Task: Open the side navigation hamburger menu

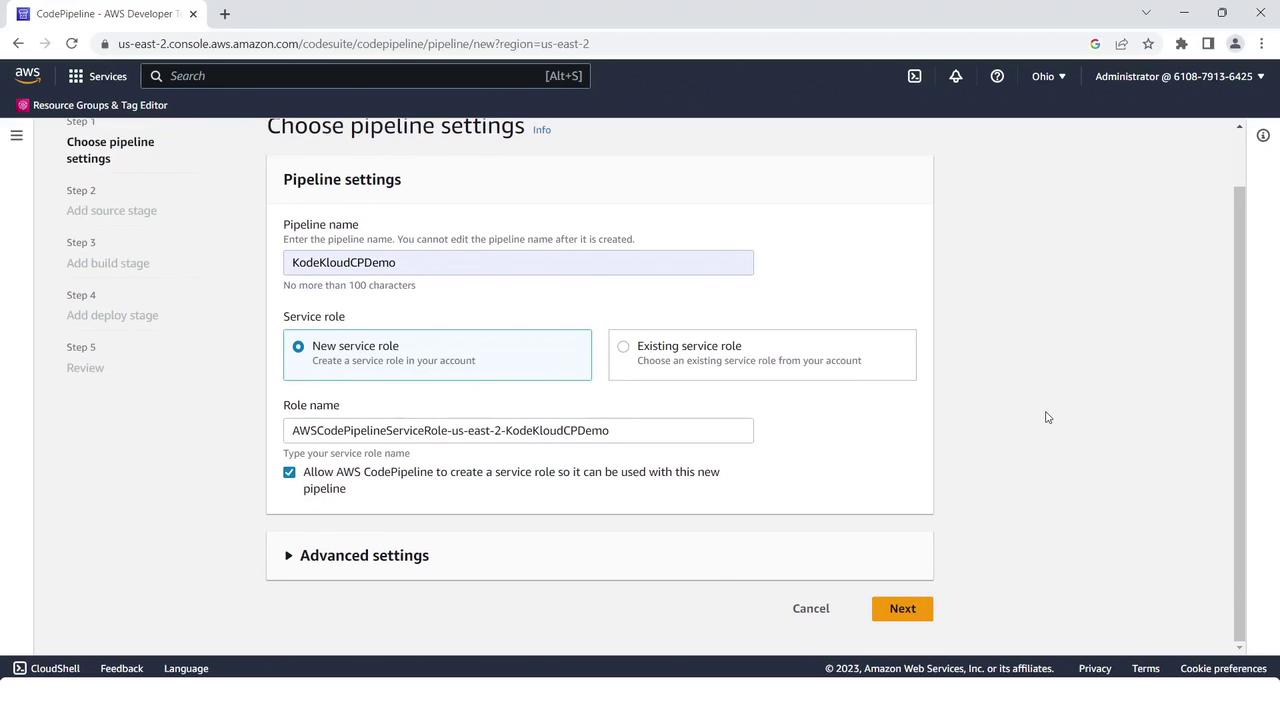Action: click(x=16, y=135)
